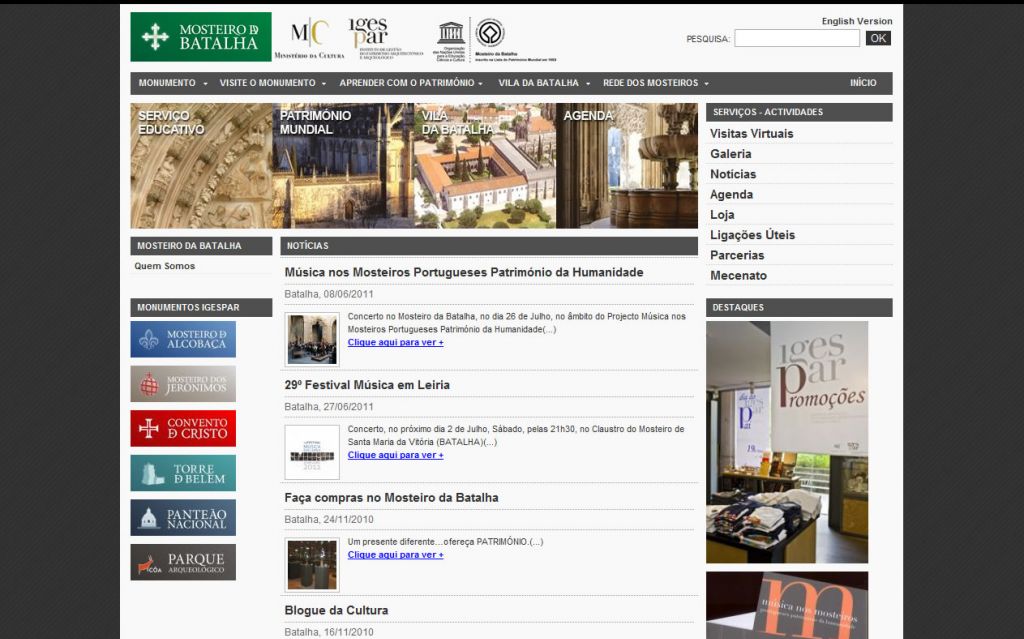Click the Parque Arqueológico Côa banner
This screenshot has height=639, width=1024.
[183, 562]
